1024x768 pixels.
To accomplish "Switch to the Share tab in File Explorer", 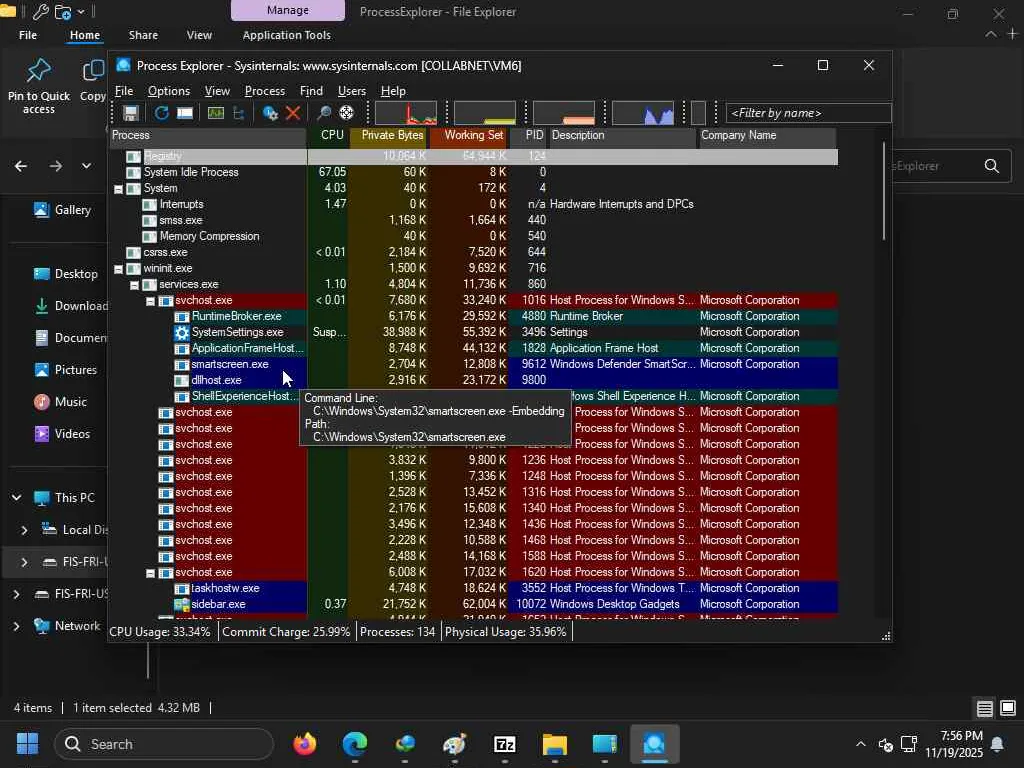I will click(143, 35).
